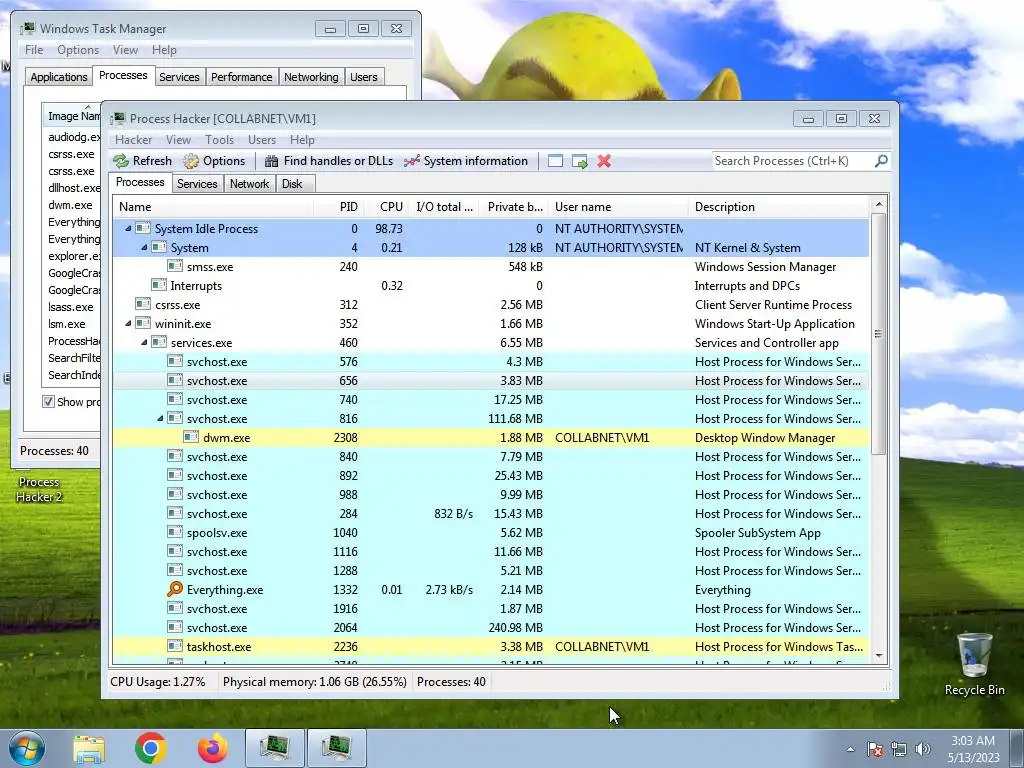Click the Find handles or DLLs binoculars icon
The width and height of the screenshot is (1024, 768).
[x=271, y=161]
